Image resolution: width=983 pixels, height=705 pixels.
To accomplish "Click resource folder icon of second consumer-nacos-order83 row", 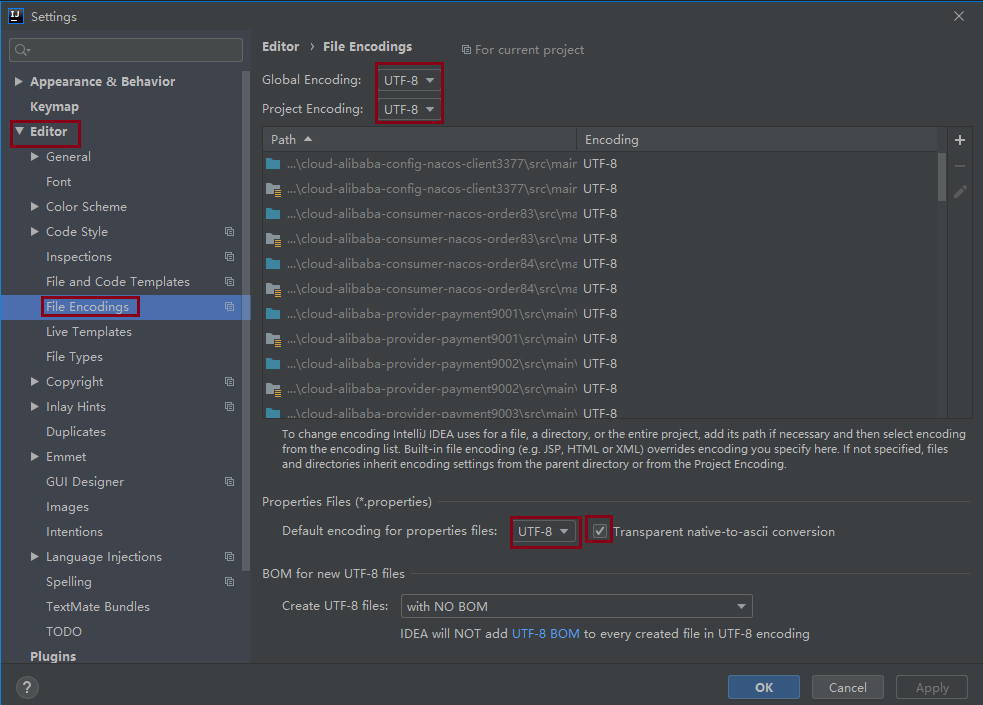I will 273,239.
